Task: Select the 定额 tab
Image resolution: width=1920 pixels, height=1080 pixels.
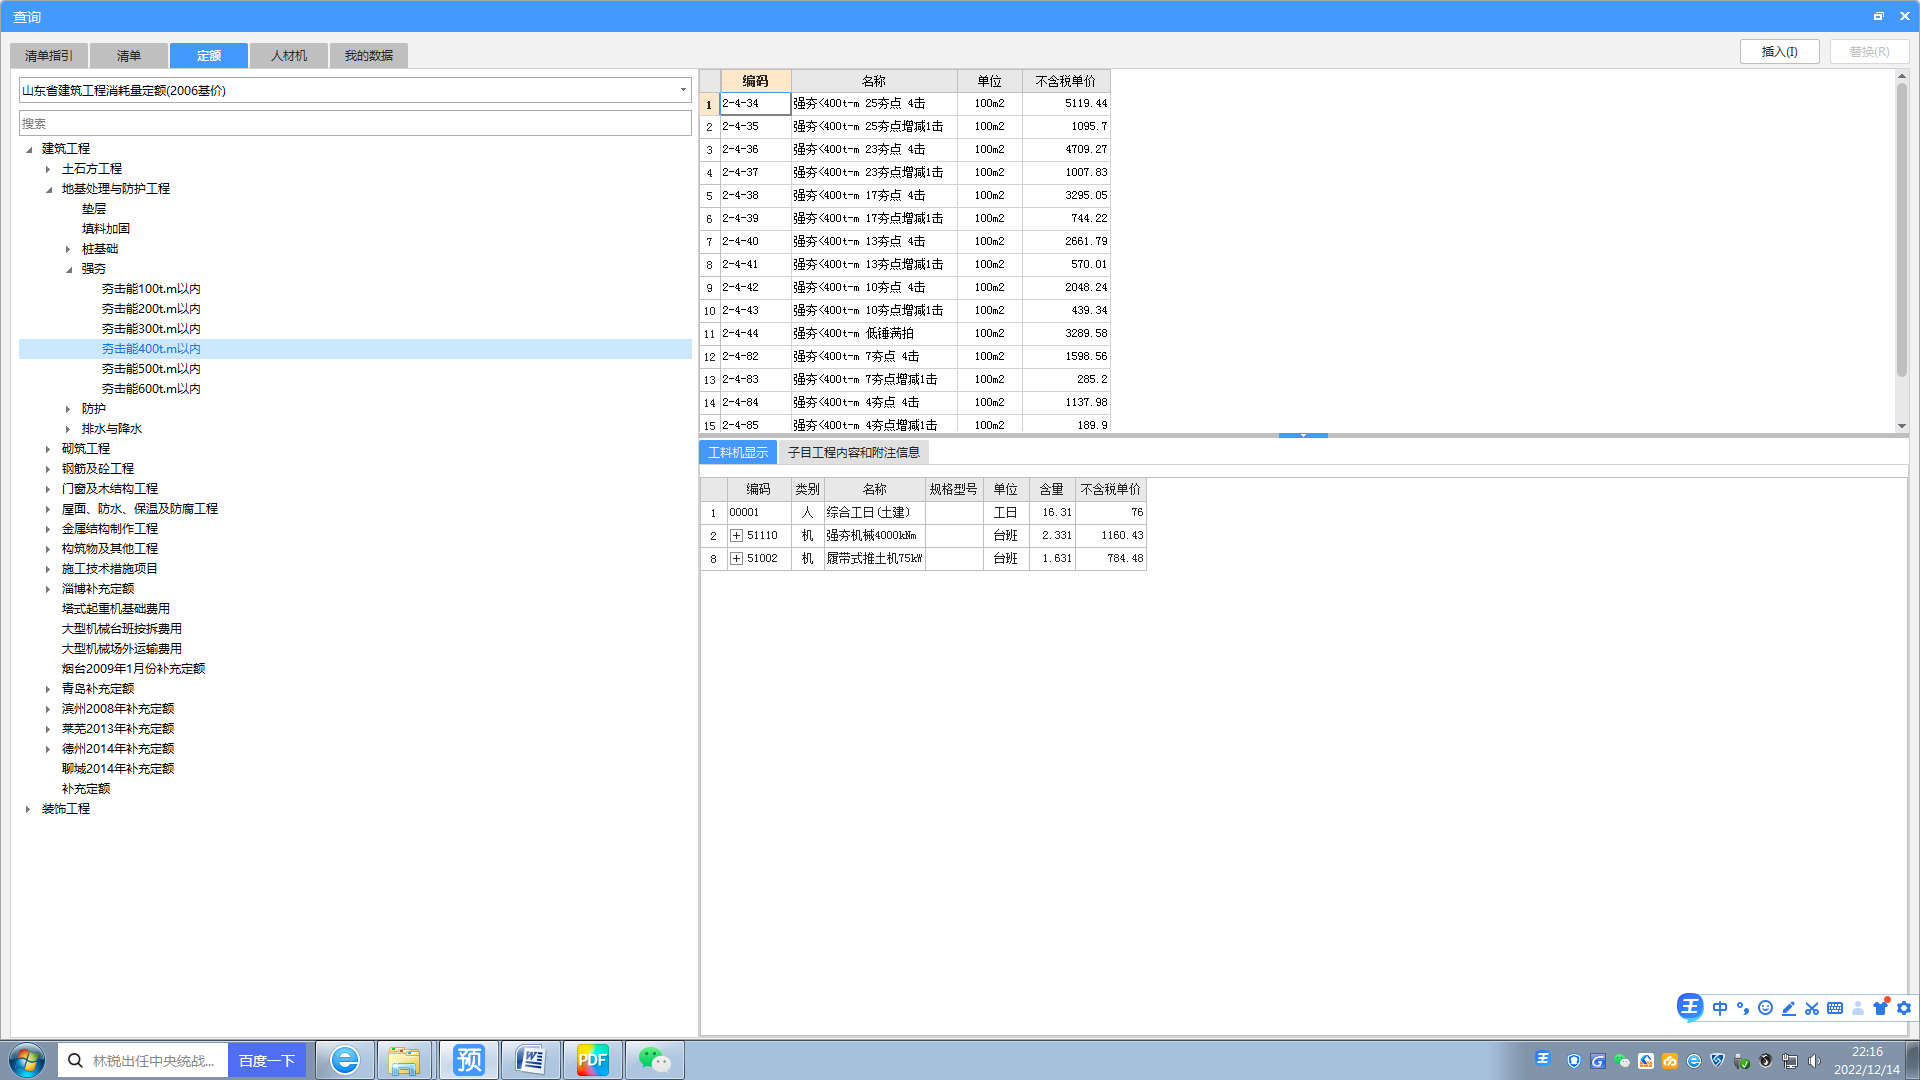Action: (x=209, y=56)
